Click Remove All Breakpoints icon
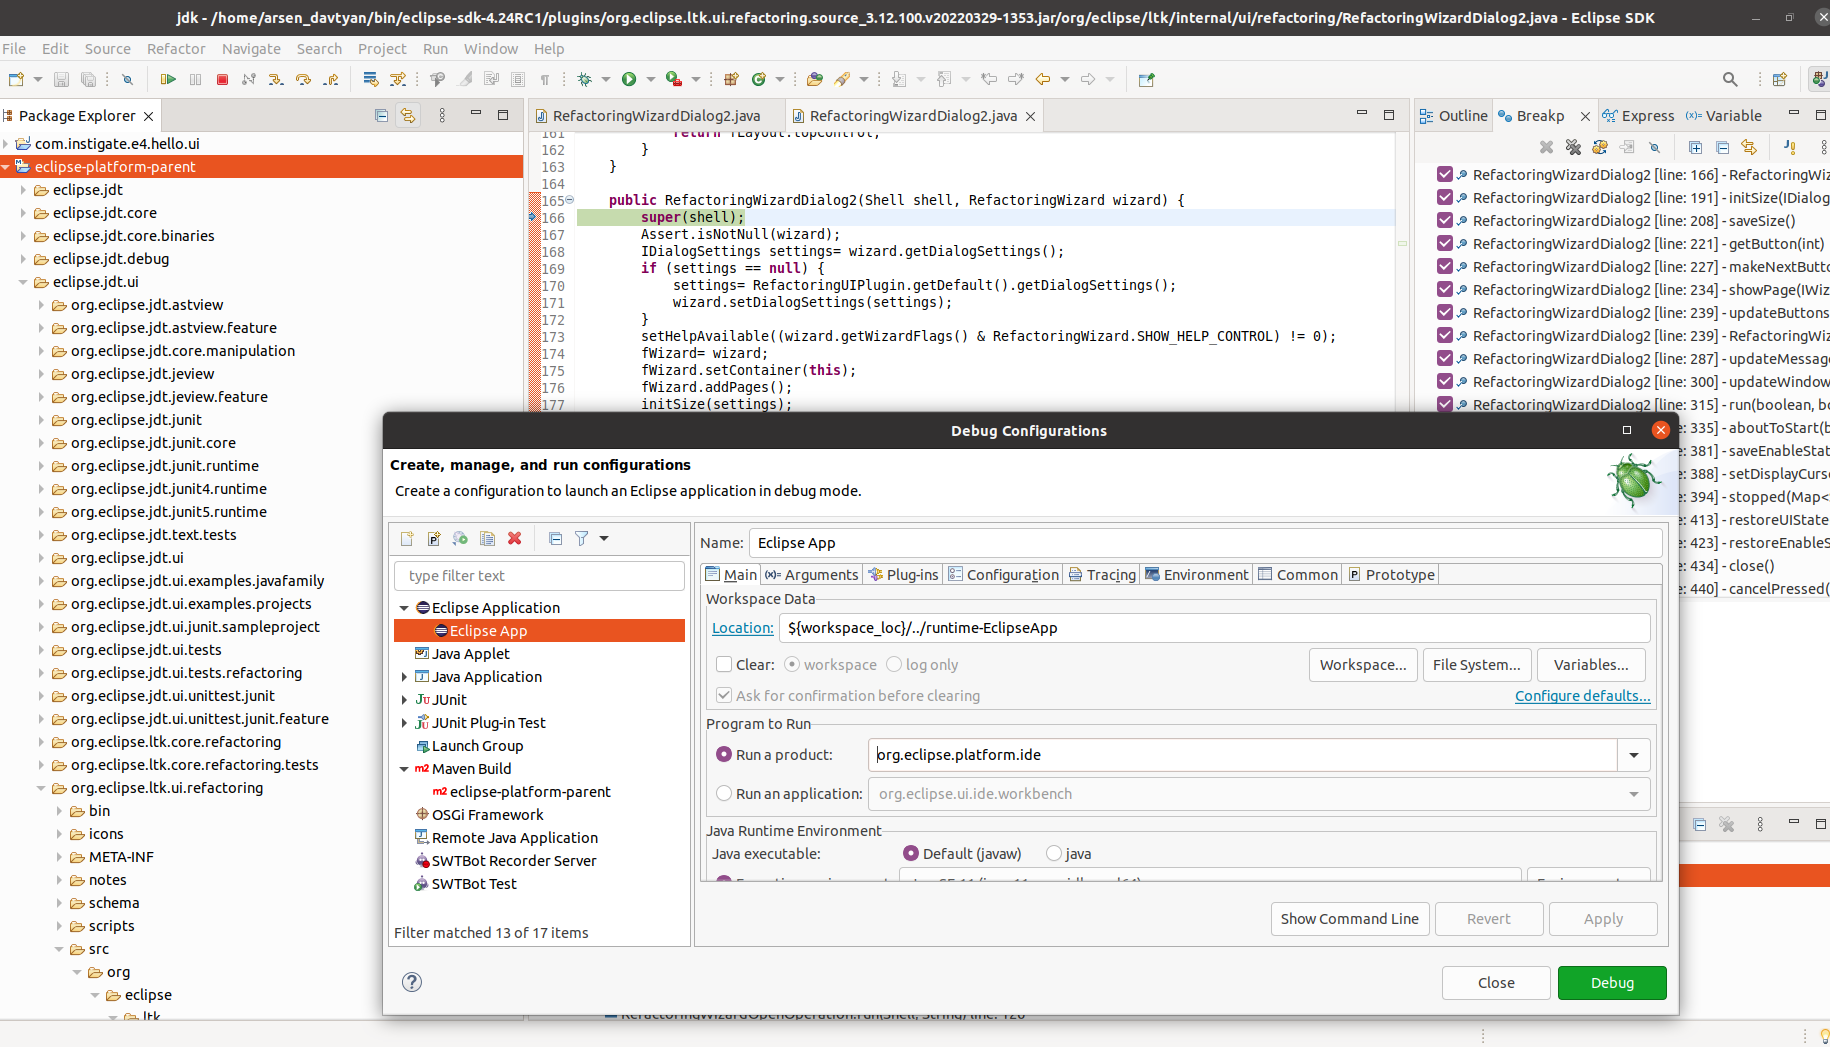This screenshot has height=1047, width=1830. pyautogui.click(x=1573, y=147)
